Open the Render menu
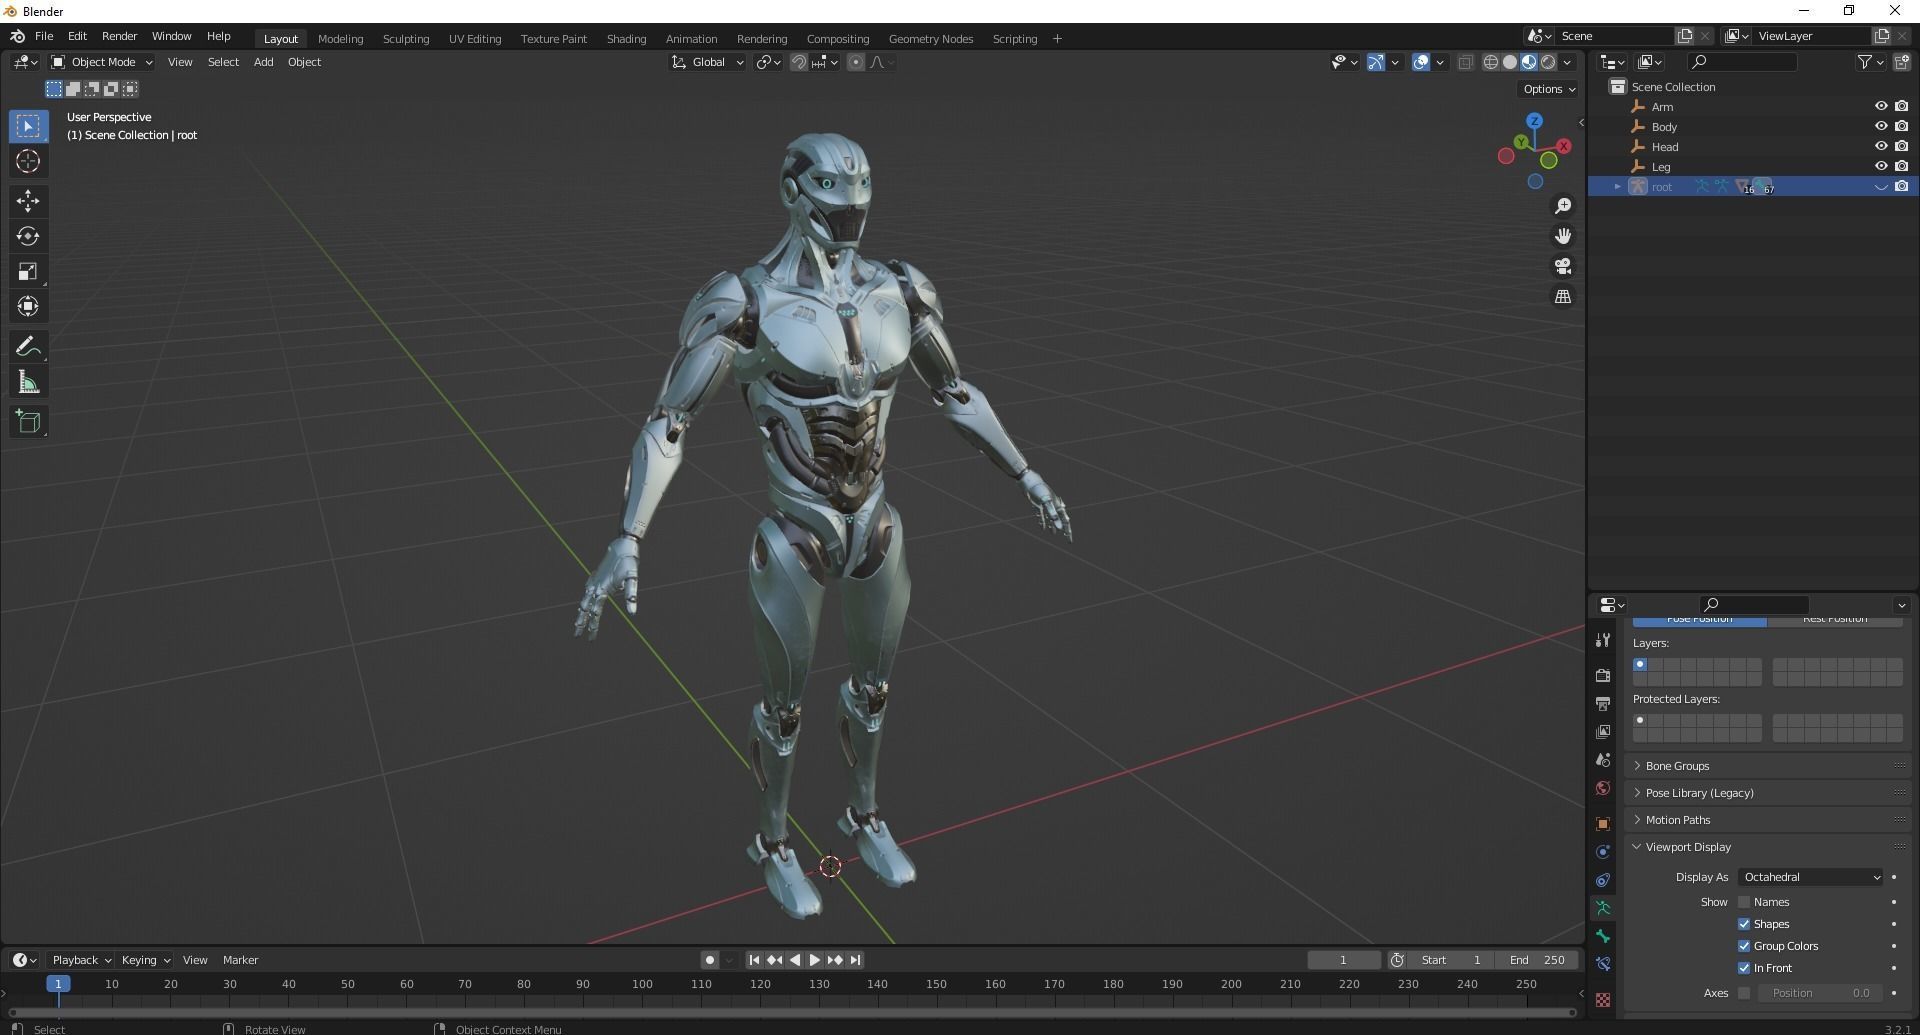Screen dimensions: 1920x1035 pyautogui.click(x=119, y=36)
